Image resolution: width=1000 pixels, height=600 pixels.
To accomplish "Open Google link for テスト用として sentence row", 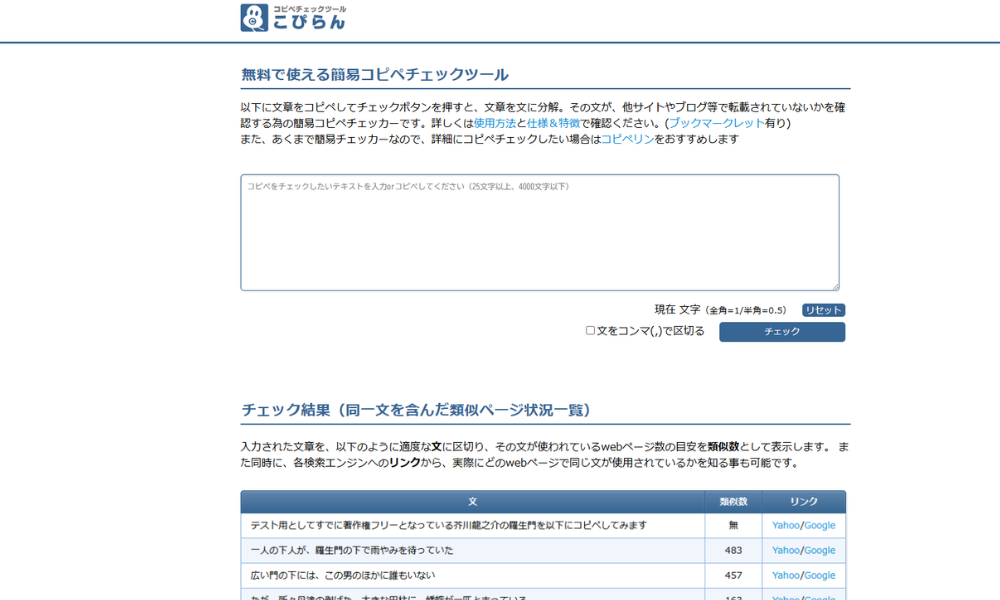I will click(820, 525).
